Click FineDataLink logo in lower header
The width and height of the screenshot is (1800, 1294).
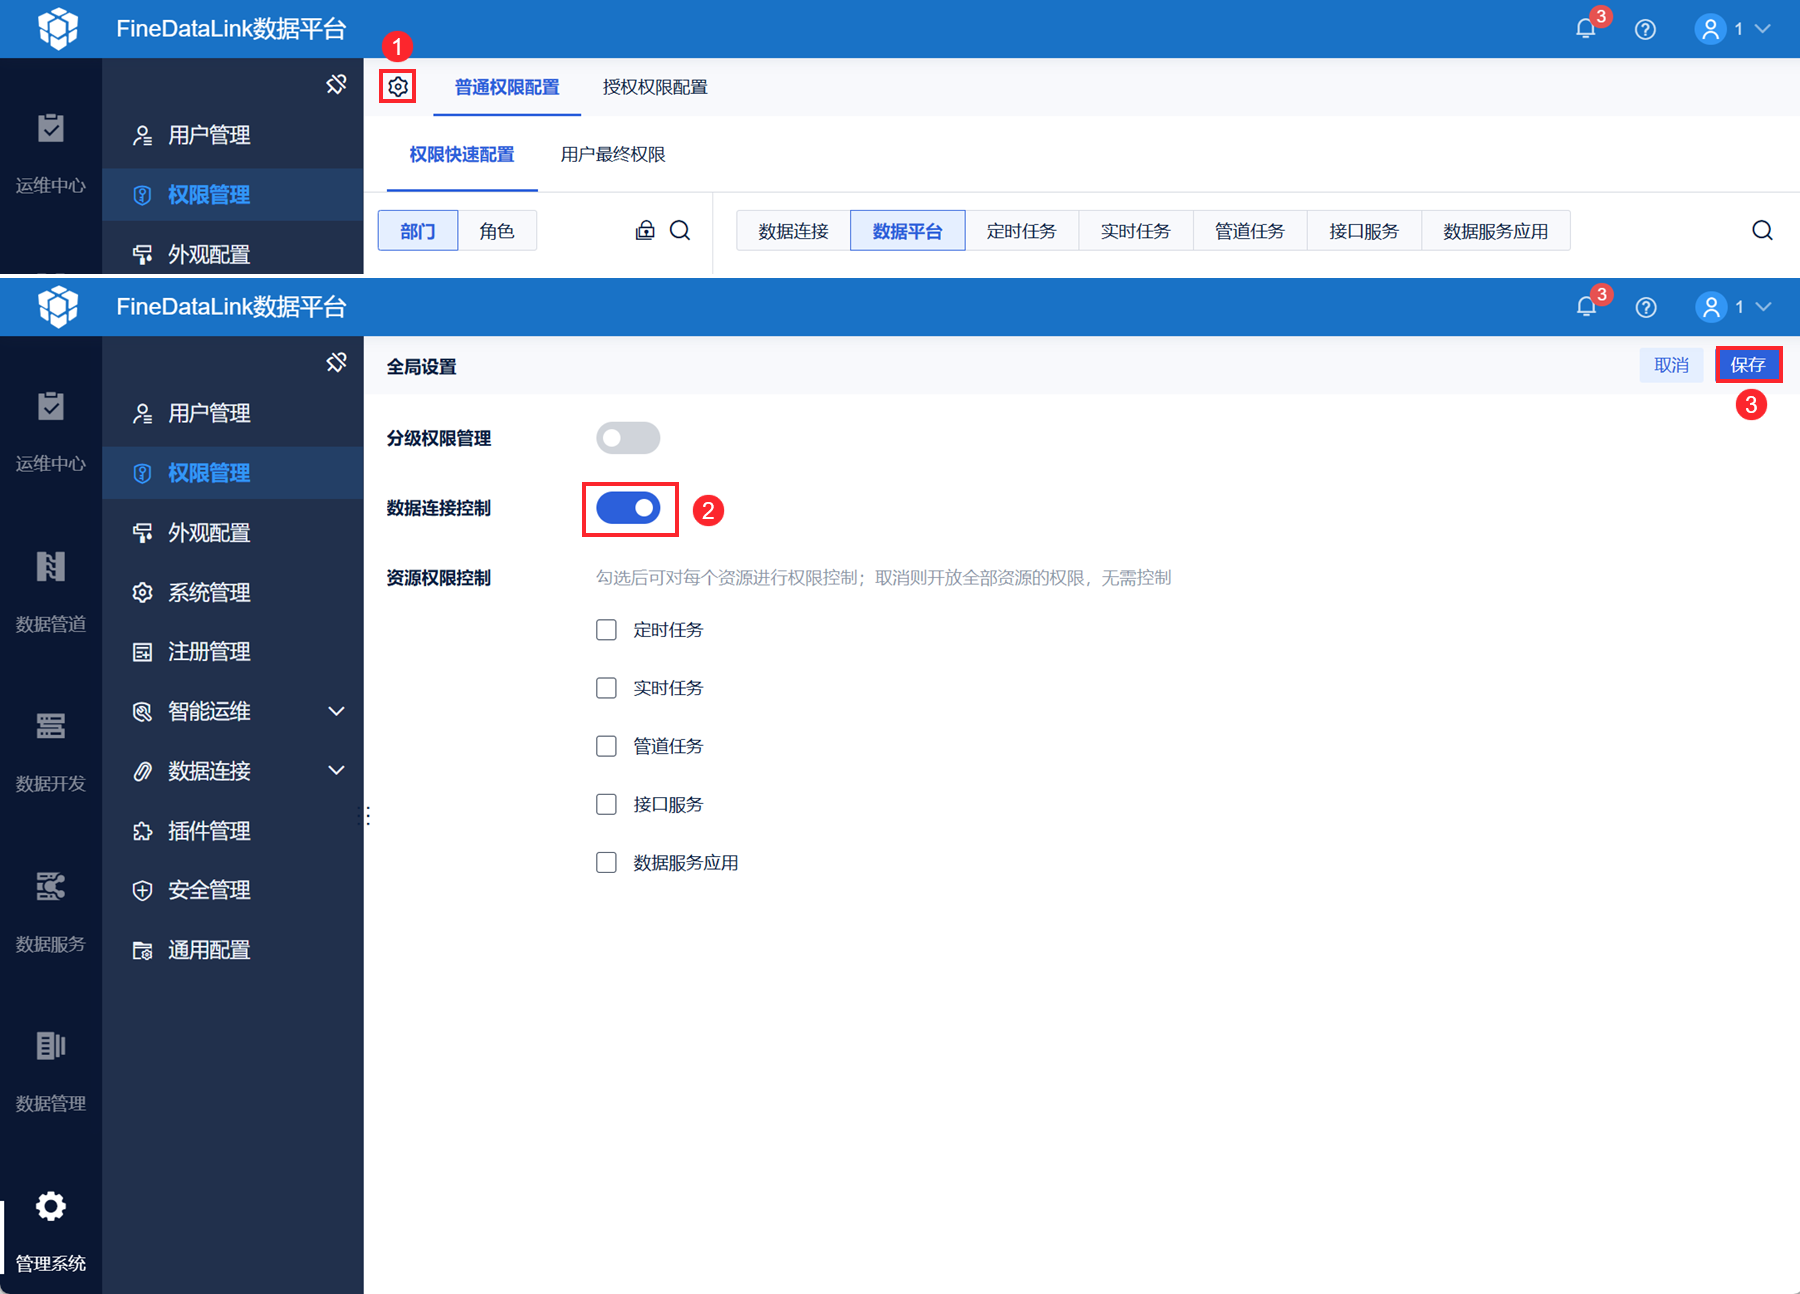[x=58, y=306]
